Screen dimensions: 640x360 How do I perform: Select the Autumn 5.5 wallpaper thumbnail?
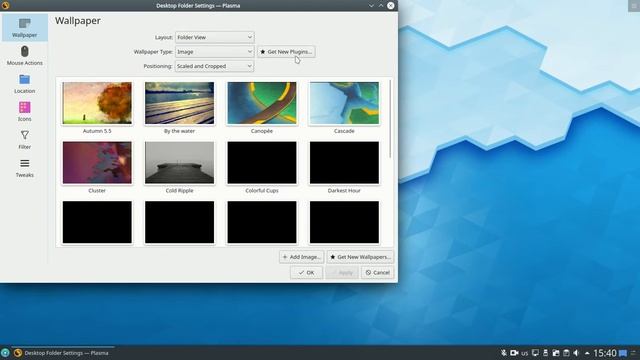tap(97, 103)
